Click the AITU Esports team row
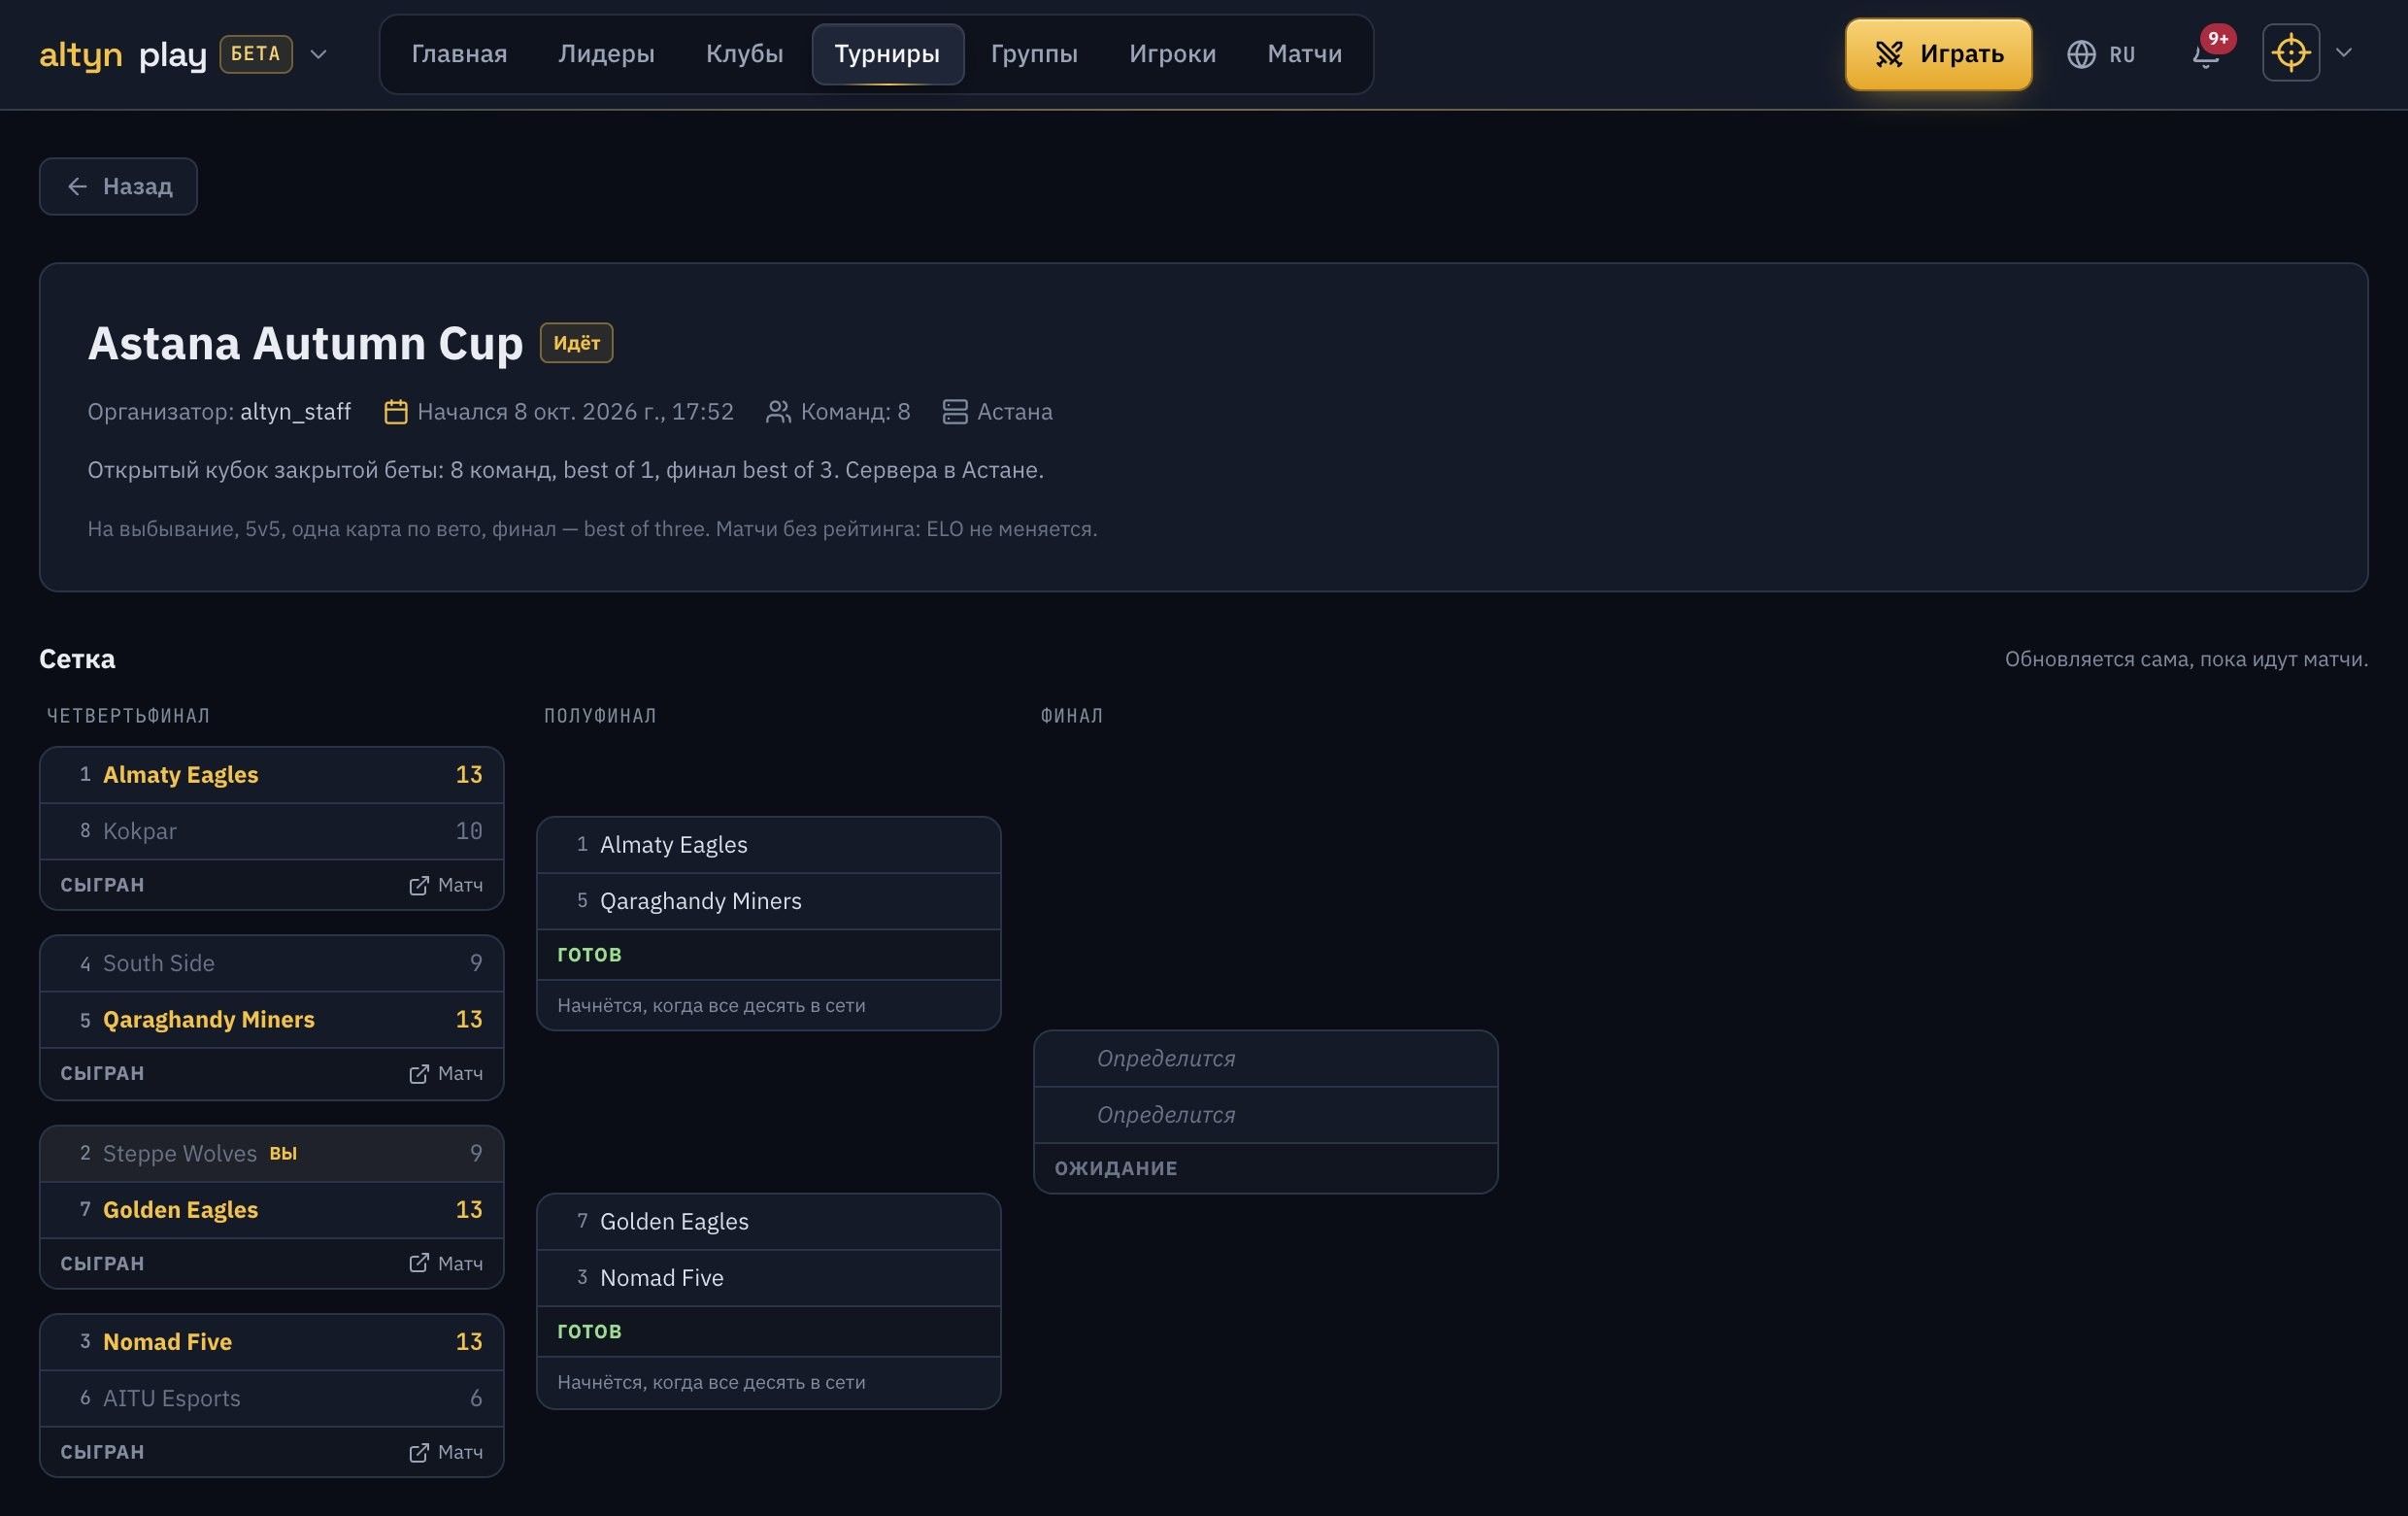2408x1516 pixels. click(x=272, y=1398)
